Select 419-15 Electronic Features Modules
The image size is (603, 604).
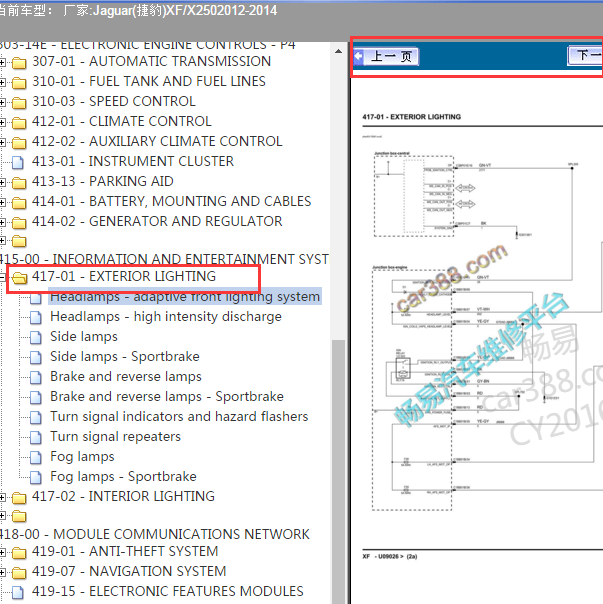168,591
